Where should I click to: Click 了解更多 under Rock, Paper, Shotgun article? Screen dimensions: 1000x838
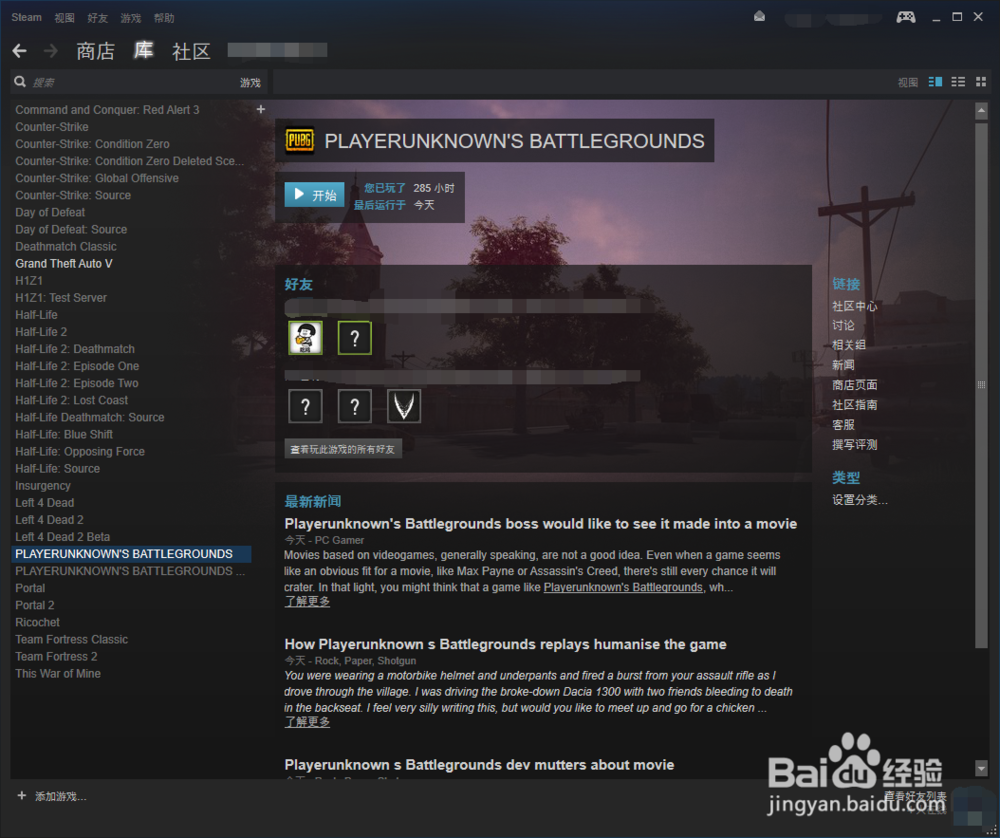pos(307,722)
